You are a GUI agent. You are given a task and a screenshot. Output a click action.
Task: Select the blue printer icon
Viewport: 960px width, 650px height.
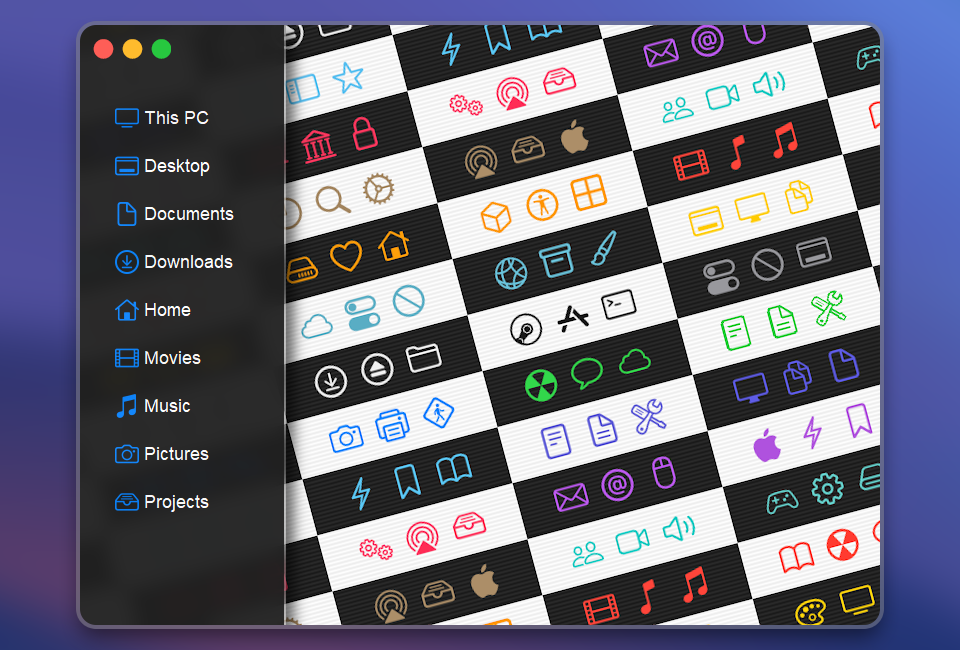point(392,425)
